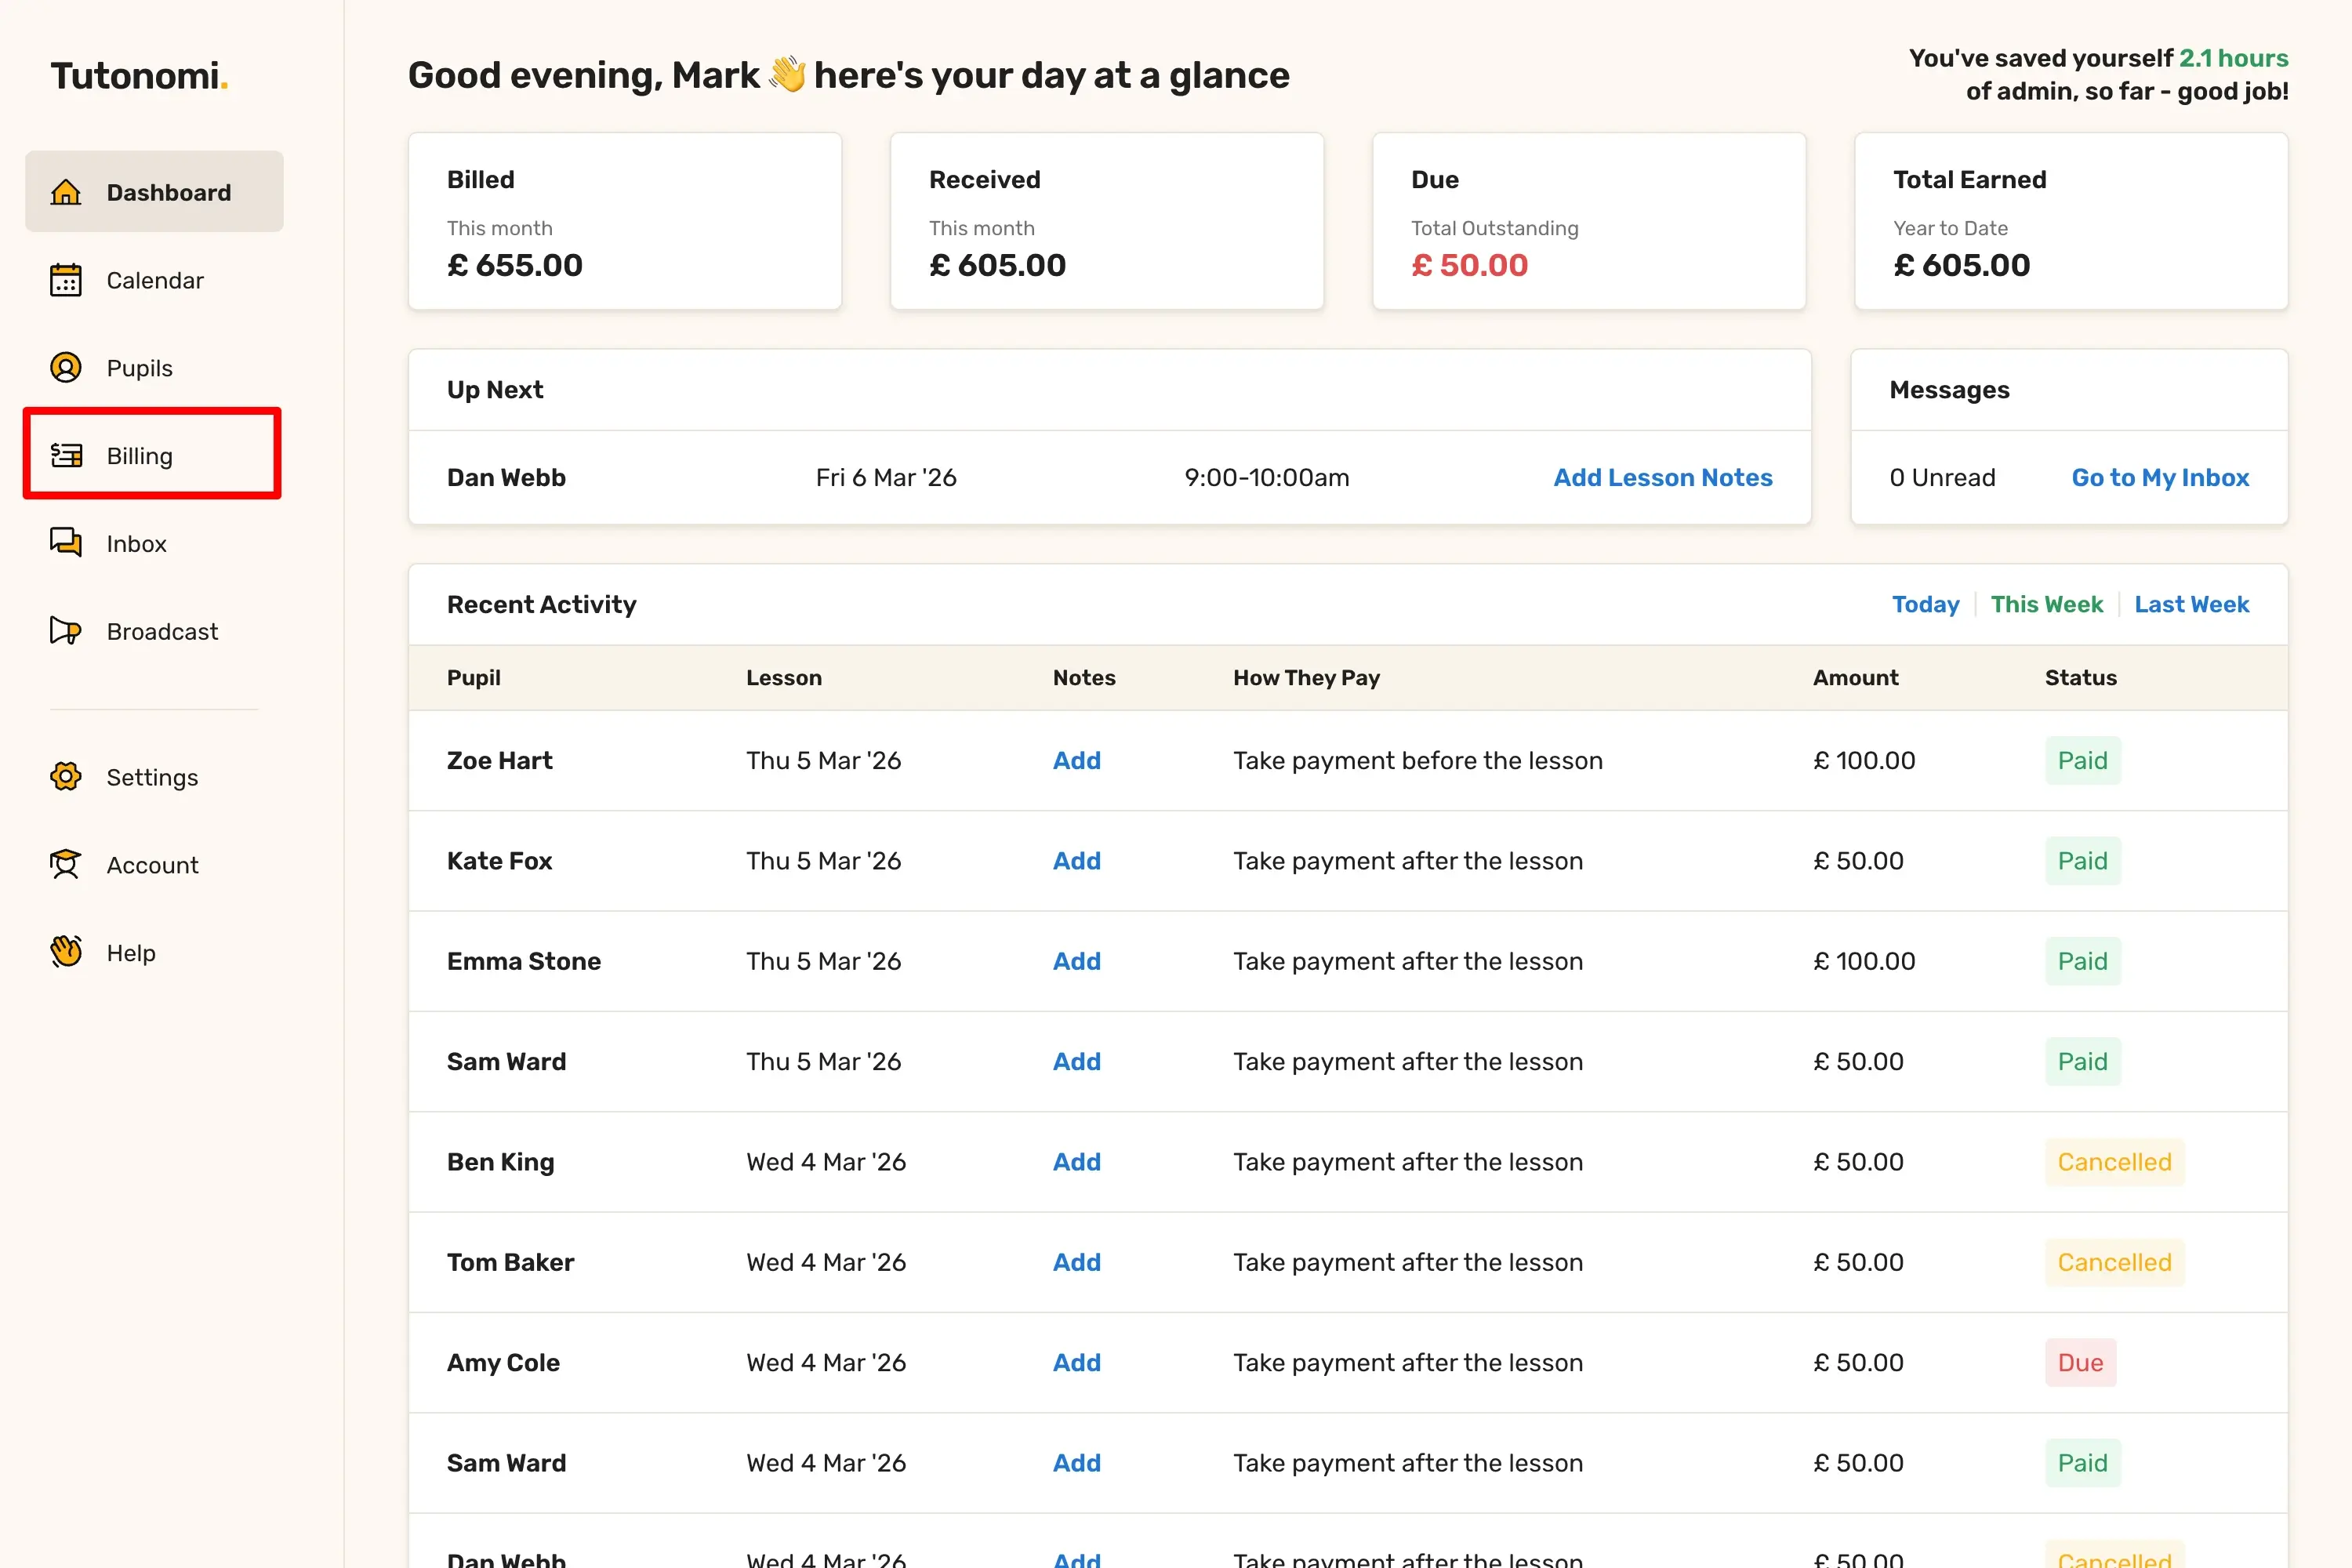Filter Recent Activity by Today

(1925, 604)
